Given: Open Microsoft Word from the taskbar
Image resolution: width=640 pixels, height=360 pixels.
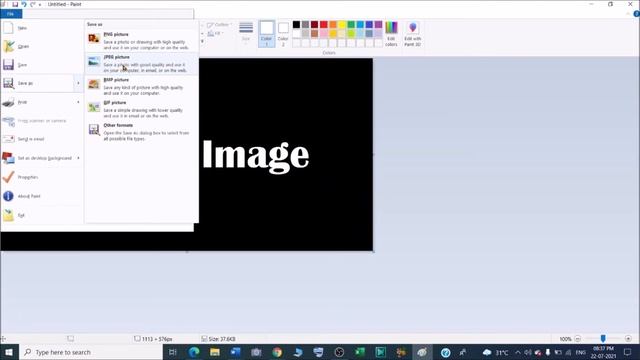Looking at the screenshot, I should click(236, 352).
